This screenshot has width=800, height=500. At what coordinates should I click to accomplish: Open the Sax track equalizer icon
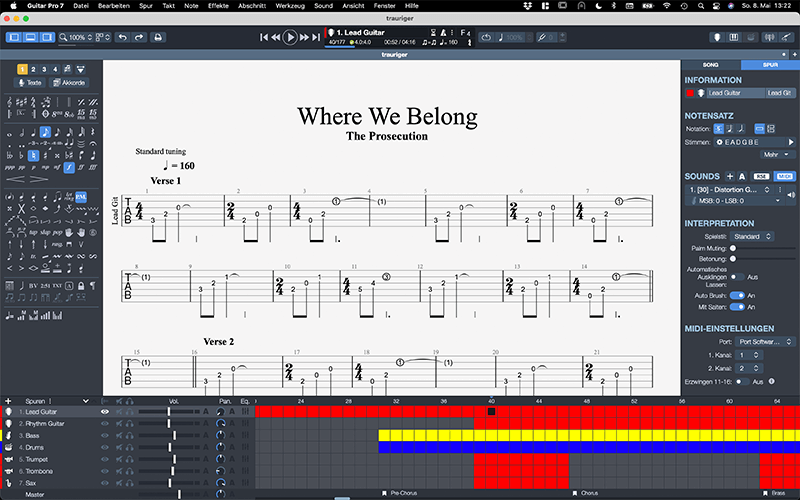[245, 483]
